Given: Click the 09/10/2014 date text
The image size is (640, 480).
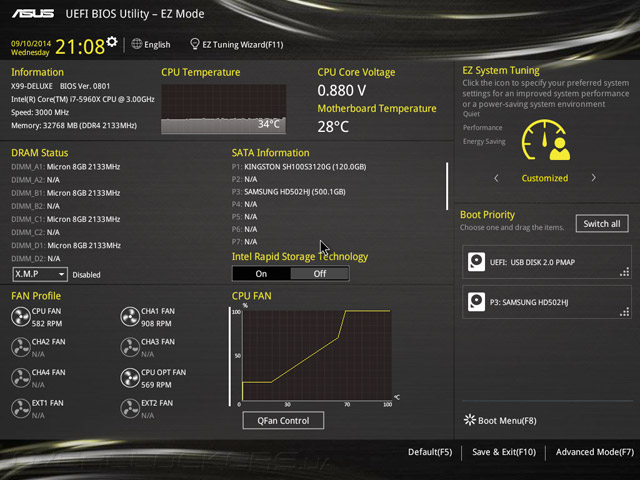Looking at the screenshot, I should [31, 43].
